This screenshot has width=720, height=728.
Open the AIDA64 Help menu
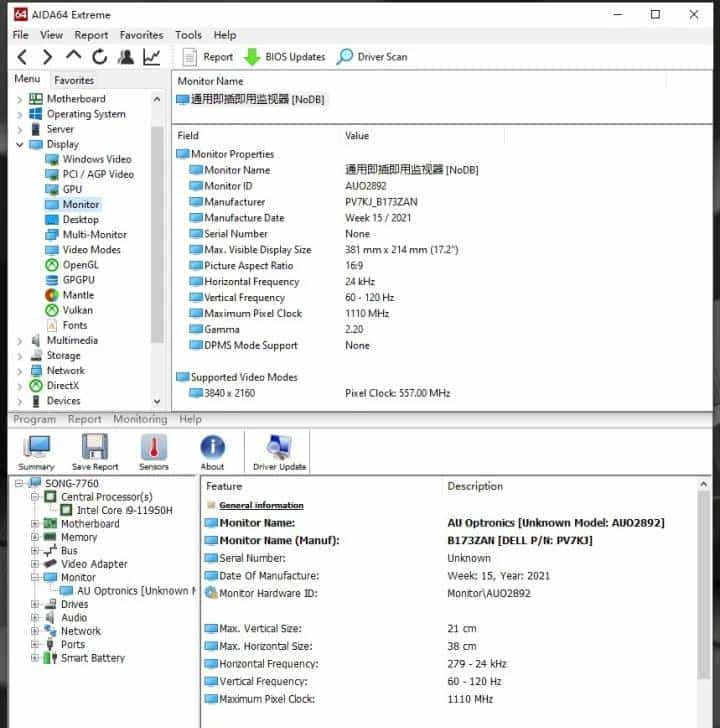point(225,35)
